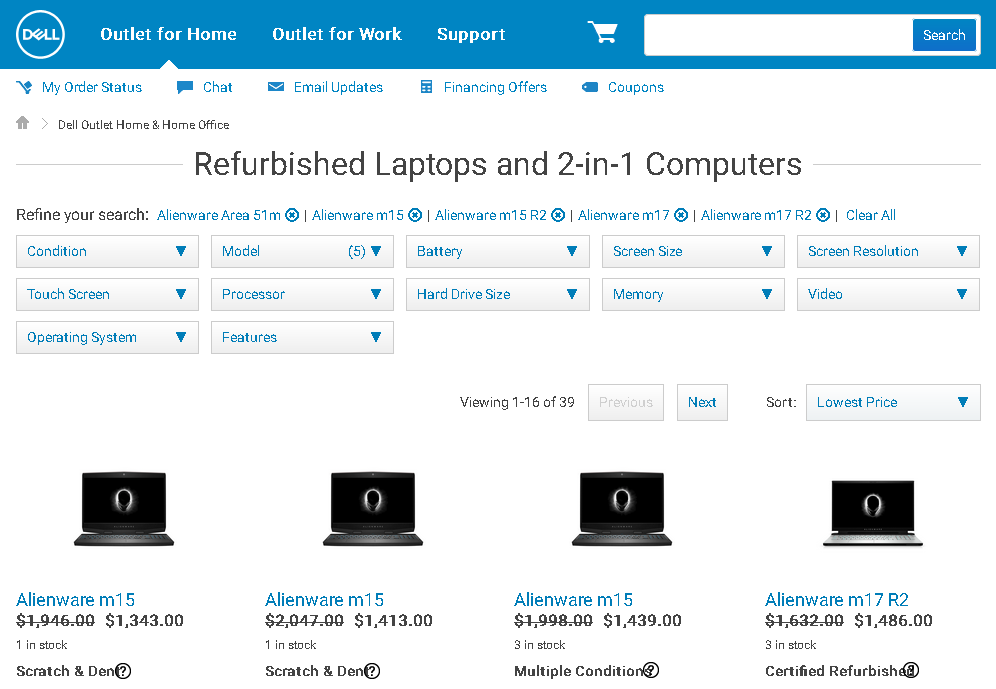This screenshot has height=689, width=996.
Task: Remove the Alienware m15 R2 filter
Action: click(x=558, y=215)
